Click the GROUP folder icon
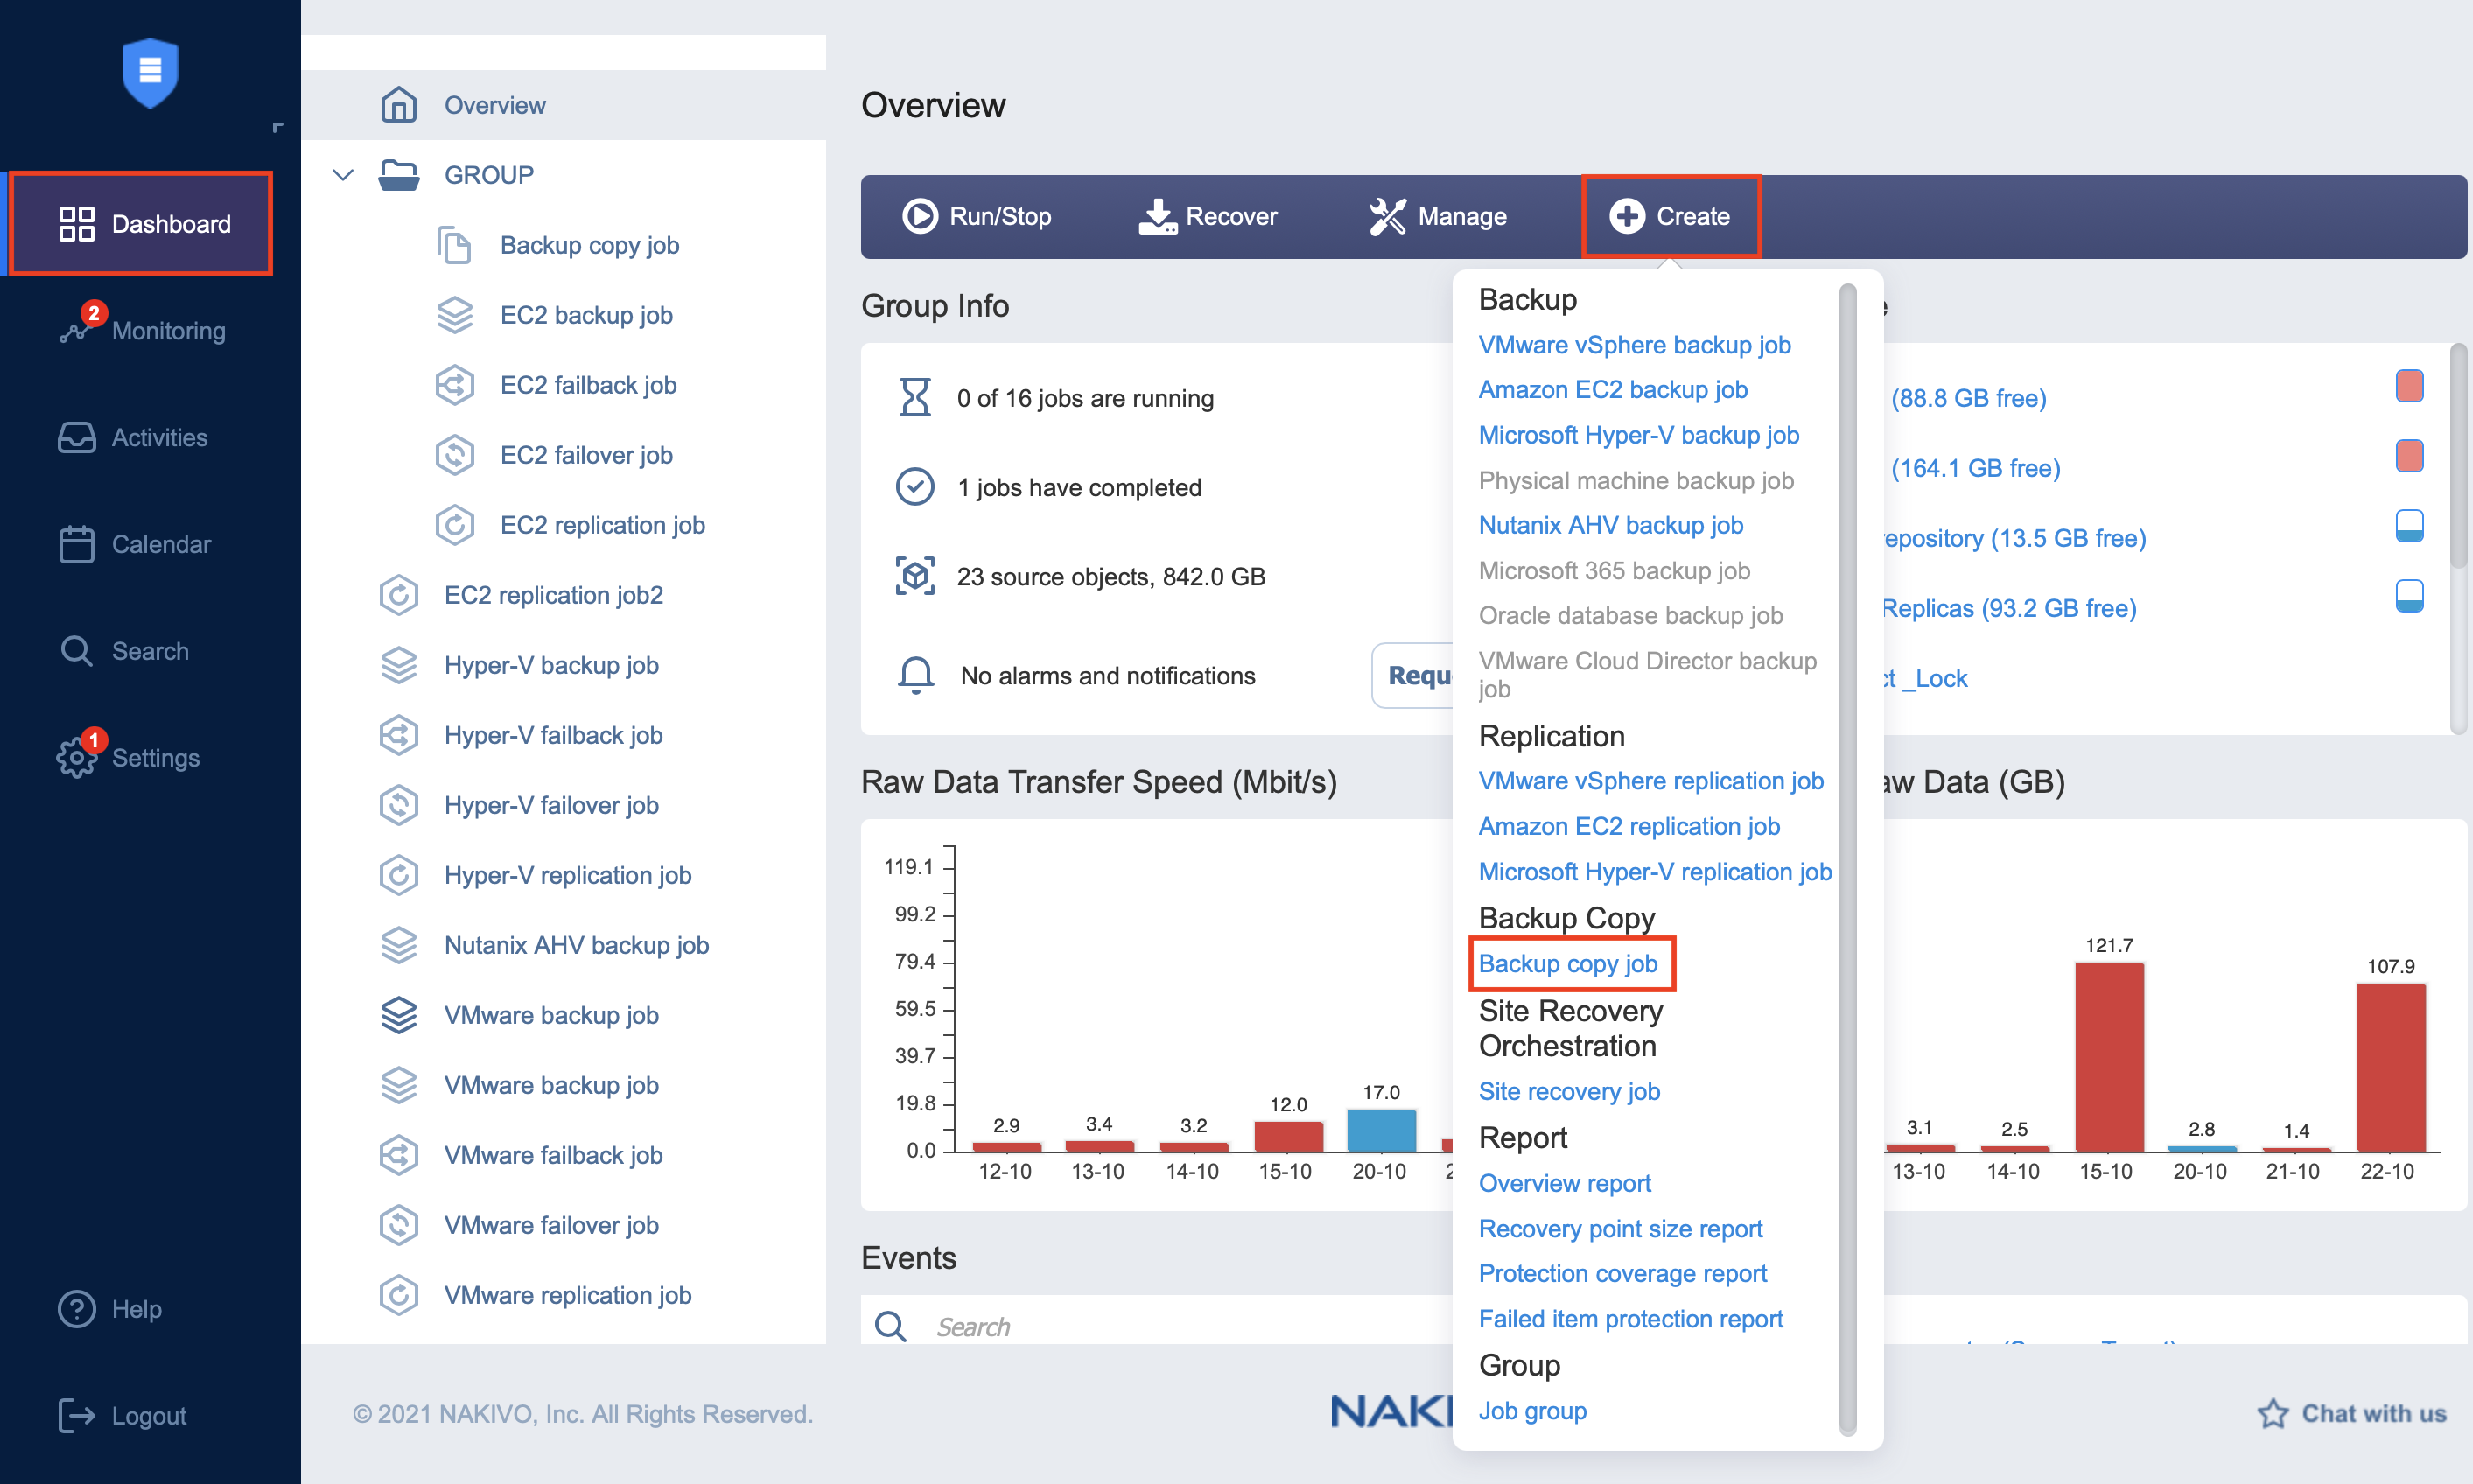Image resolution: width=2473 pixels, height=1484 pixels. pos(398,174)
